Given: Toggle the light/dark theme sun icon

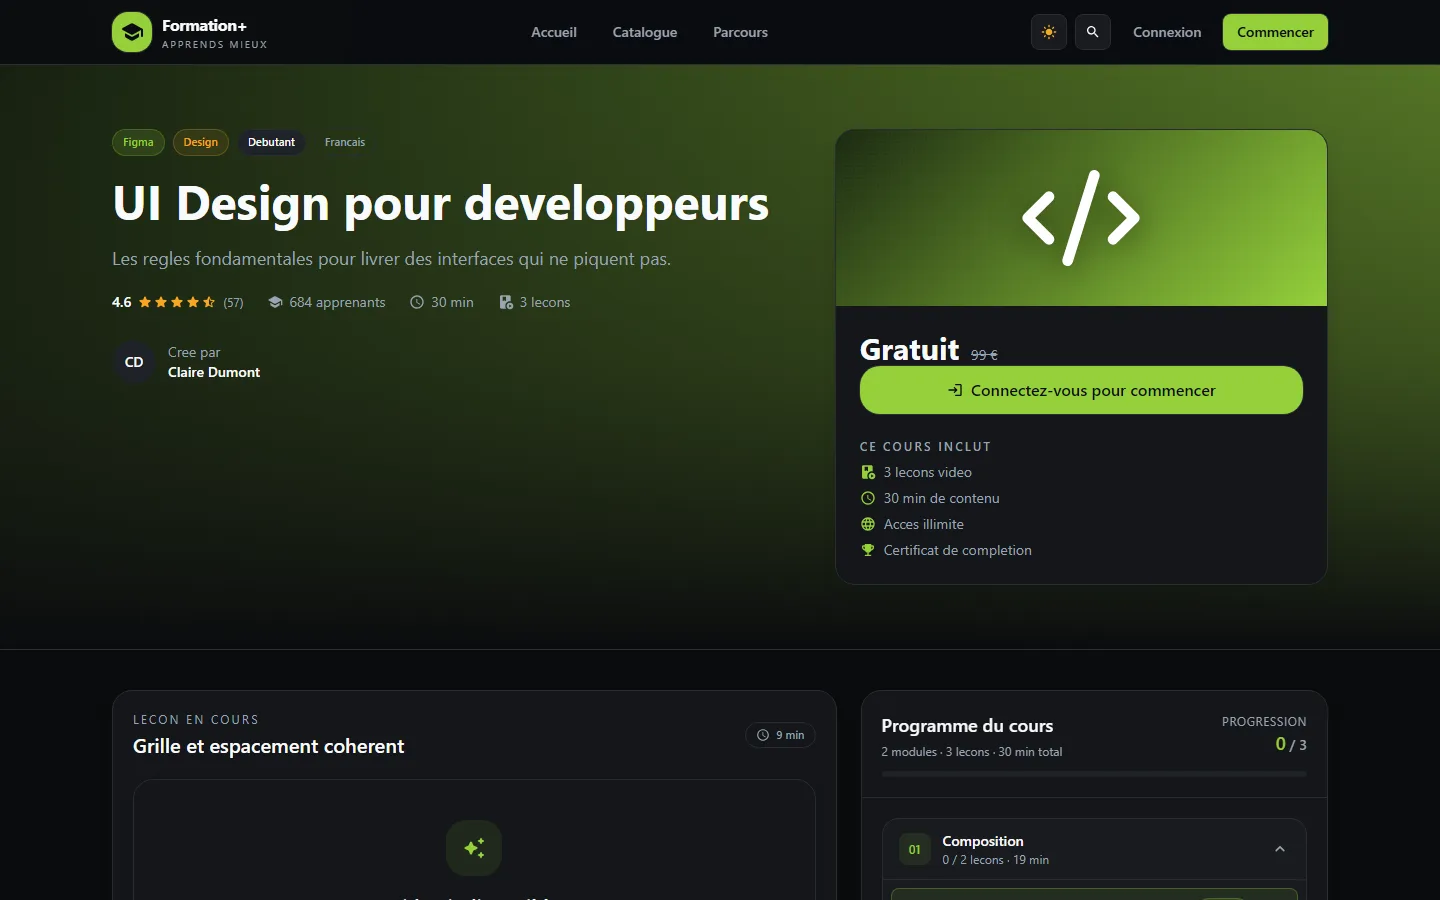Looking at the screenshot, I should (x=1049, y=32).
